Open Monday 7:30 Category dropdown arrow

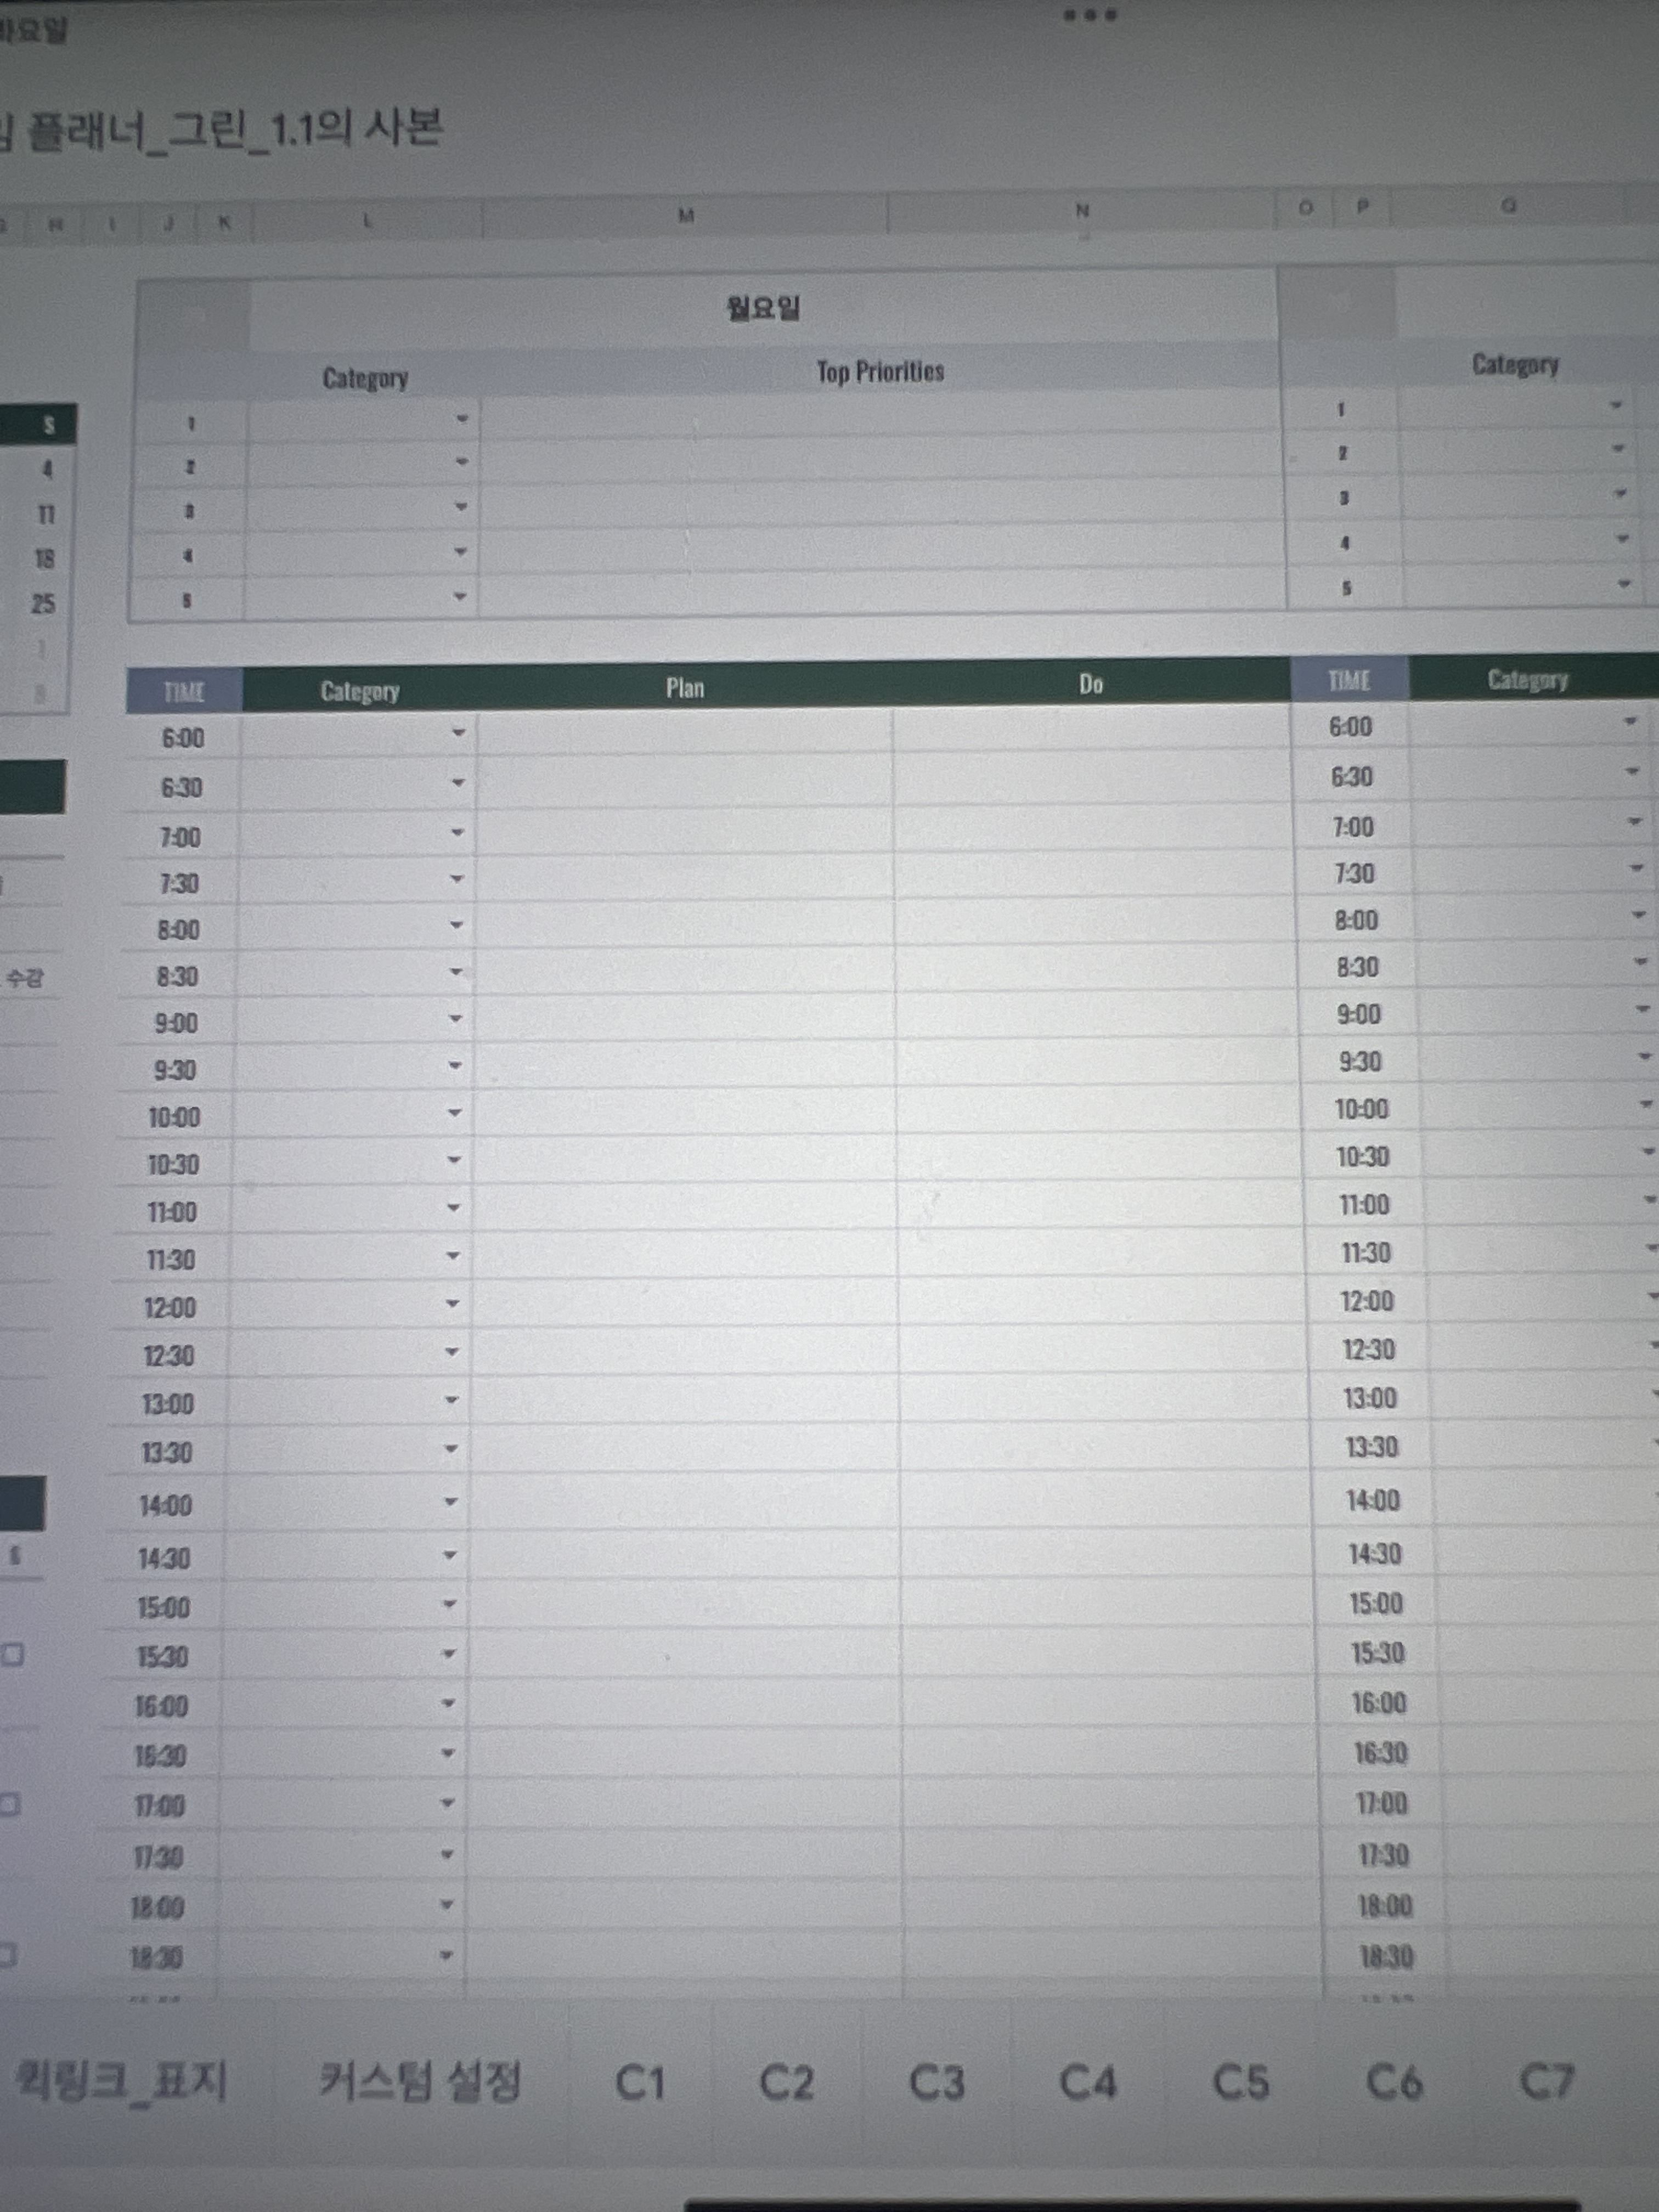pos(457,879)
